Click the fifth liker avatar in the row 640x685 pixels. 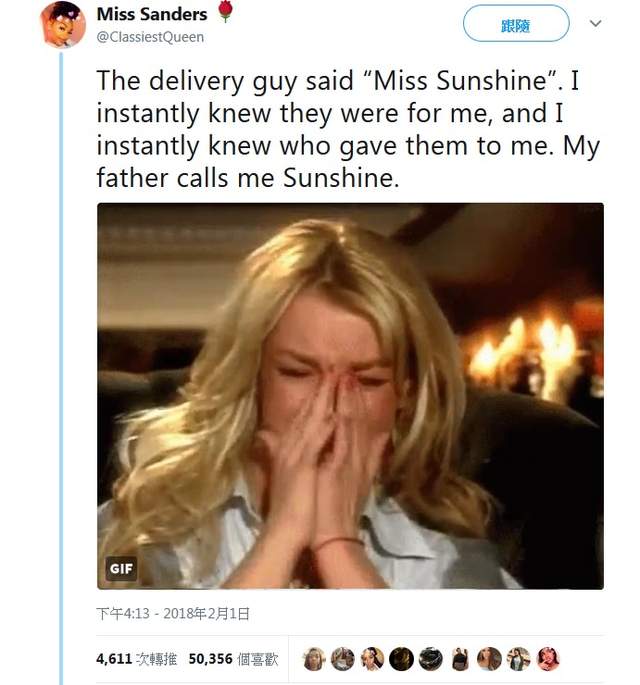(431, 659)
